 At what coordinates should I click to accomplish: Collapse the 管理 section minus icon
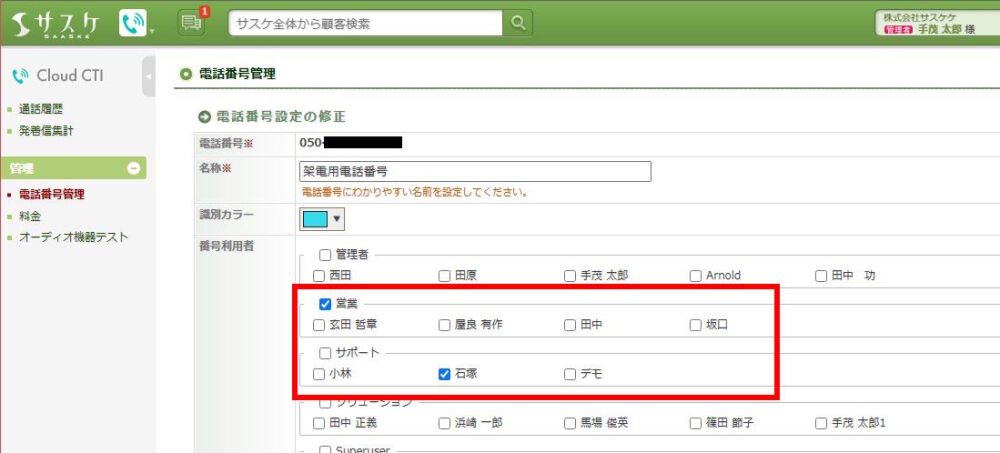pos(133,169)
